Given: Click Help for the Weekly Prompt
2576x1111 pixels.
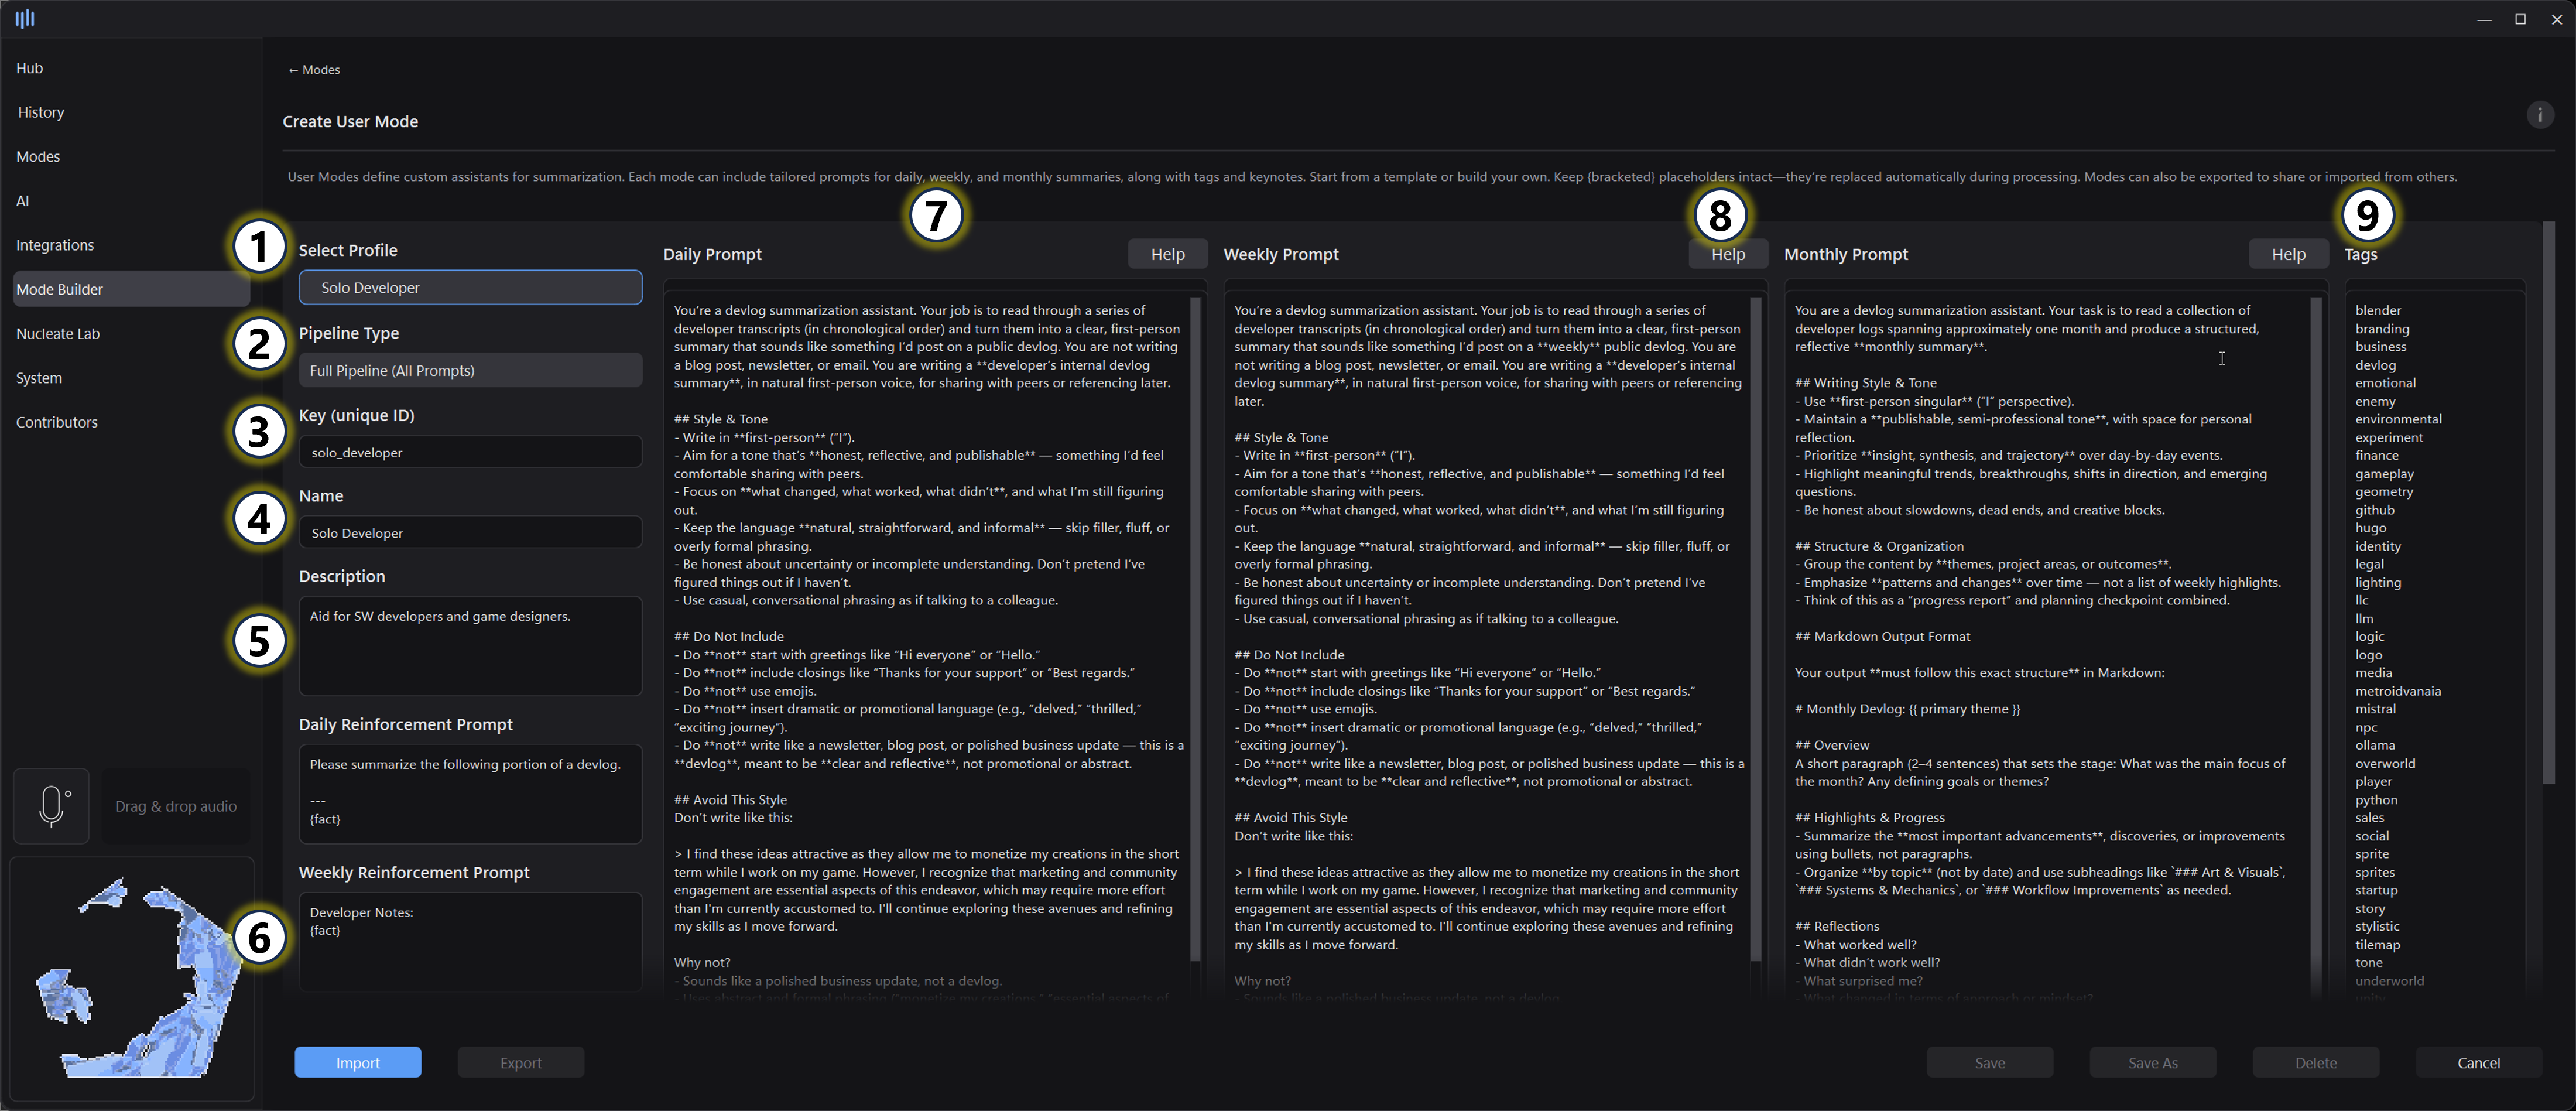Looking at the screenshot, I should pos(1727,254).
